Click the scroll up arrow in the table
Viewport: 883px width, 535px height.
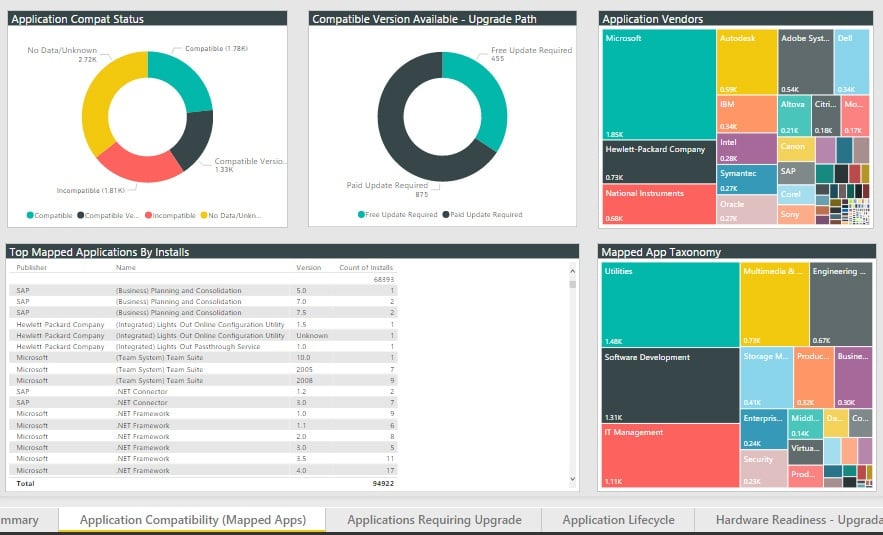pyautogui.click(x=573, y=271)
